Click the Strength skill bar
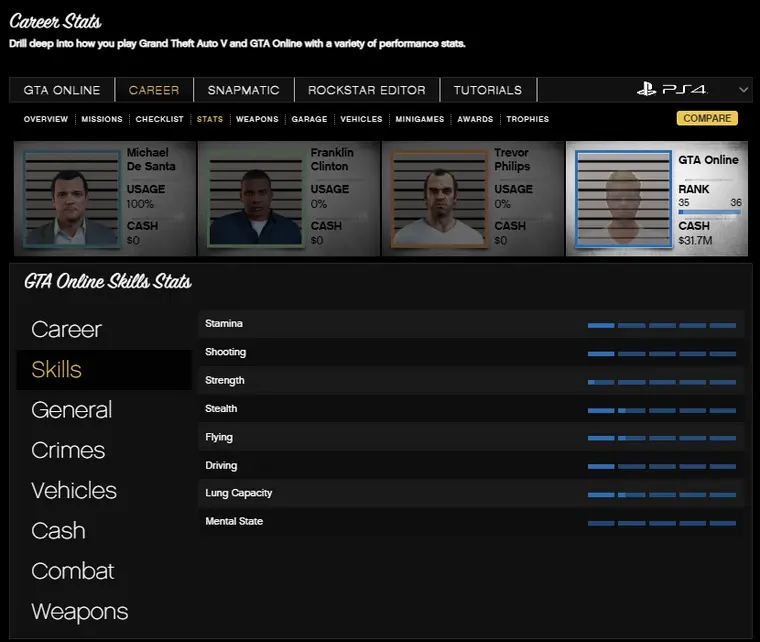The width and height of the screenshot is (760, 642). (x=662, y=382)
